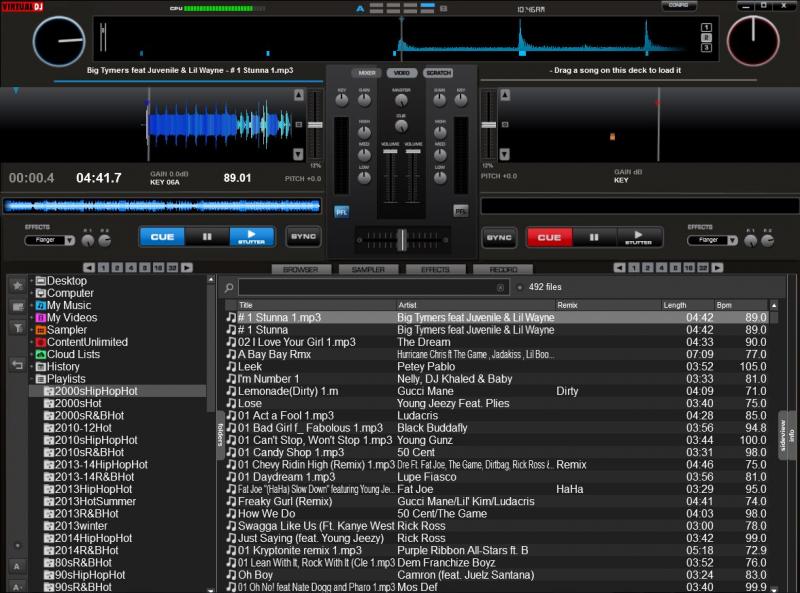
Task: Click the right channel volume fader
Action: click(413, 152)
